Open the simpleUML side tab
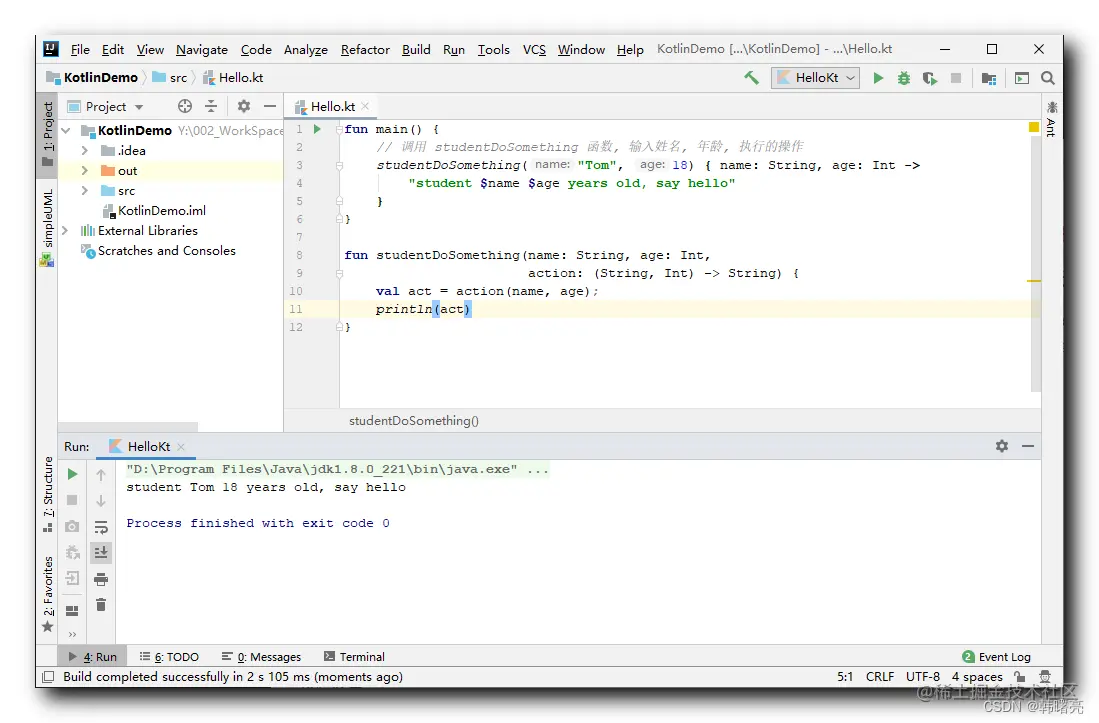Image resolution: width=1099 pixels, height=723 pixels. (x=48, y=228)
